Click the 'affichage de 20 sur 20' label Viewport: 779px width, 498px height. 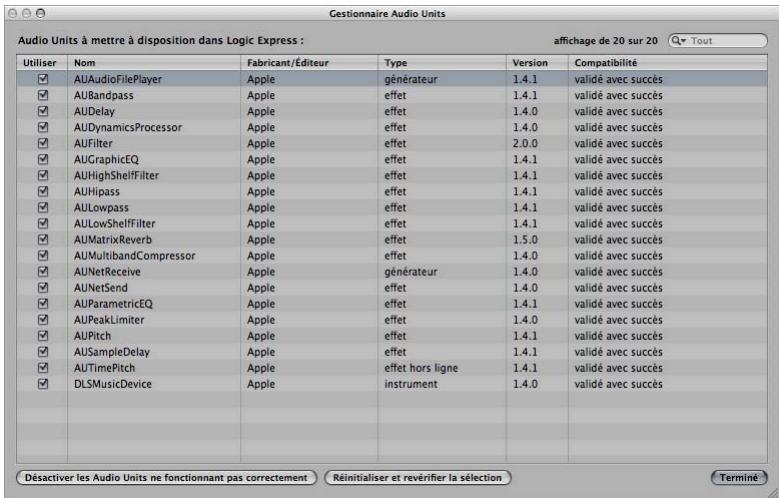(x=606, y=41)
